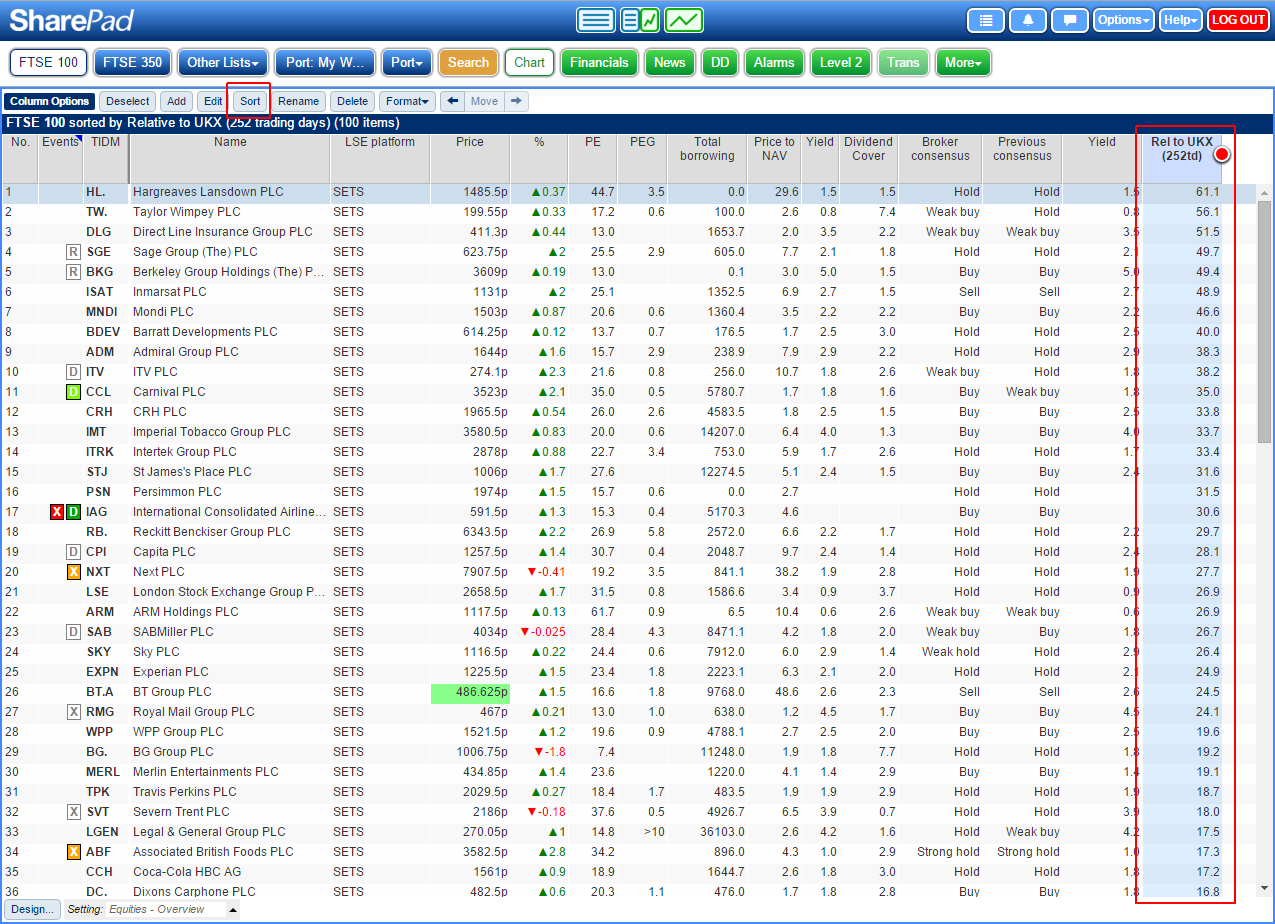
Task: Click the orange X event icon for ABF
Action: [x=73, y=852]
